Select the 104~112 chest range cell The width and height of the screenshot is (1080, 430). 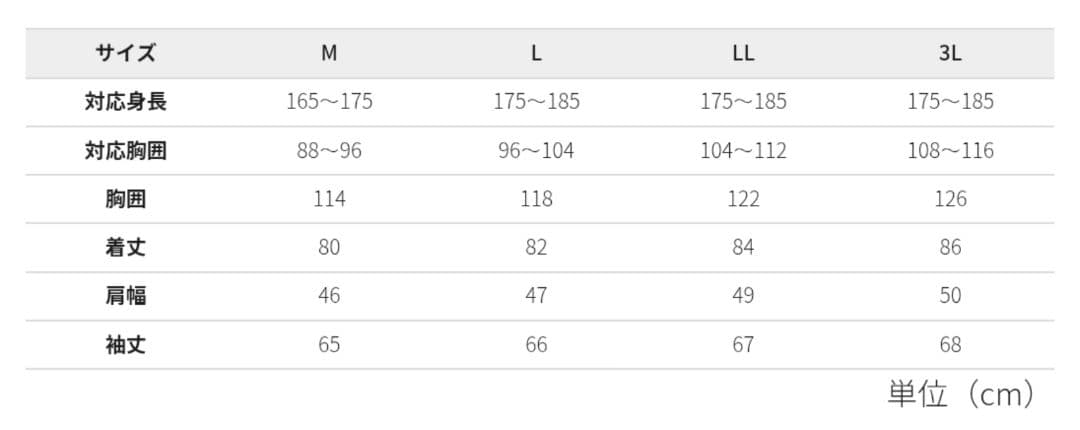[x=743, y=151]
